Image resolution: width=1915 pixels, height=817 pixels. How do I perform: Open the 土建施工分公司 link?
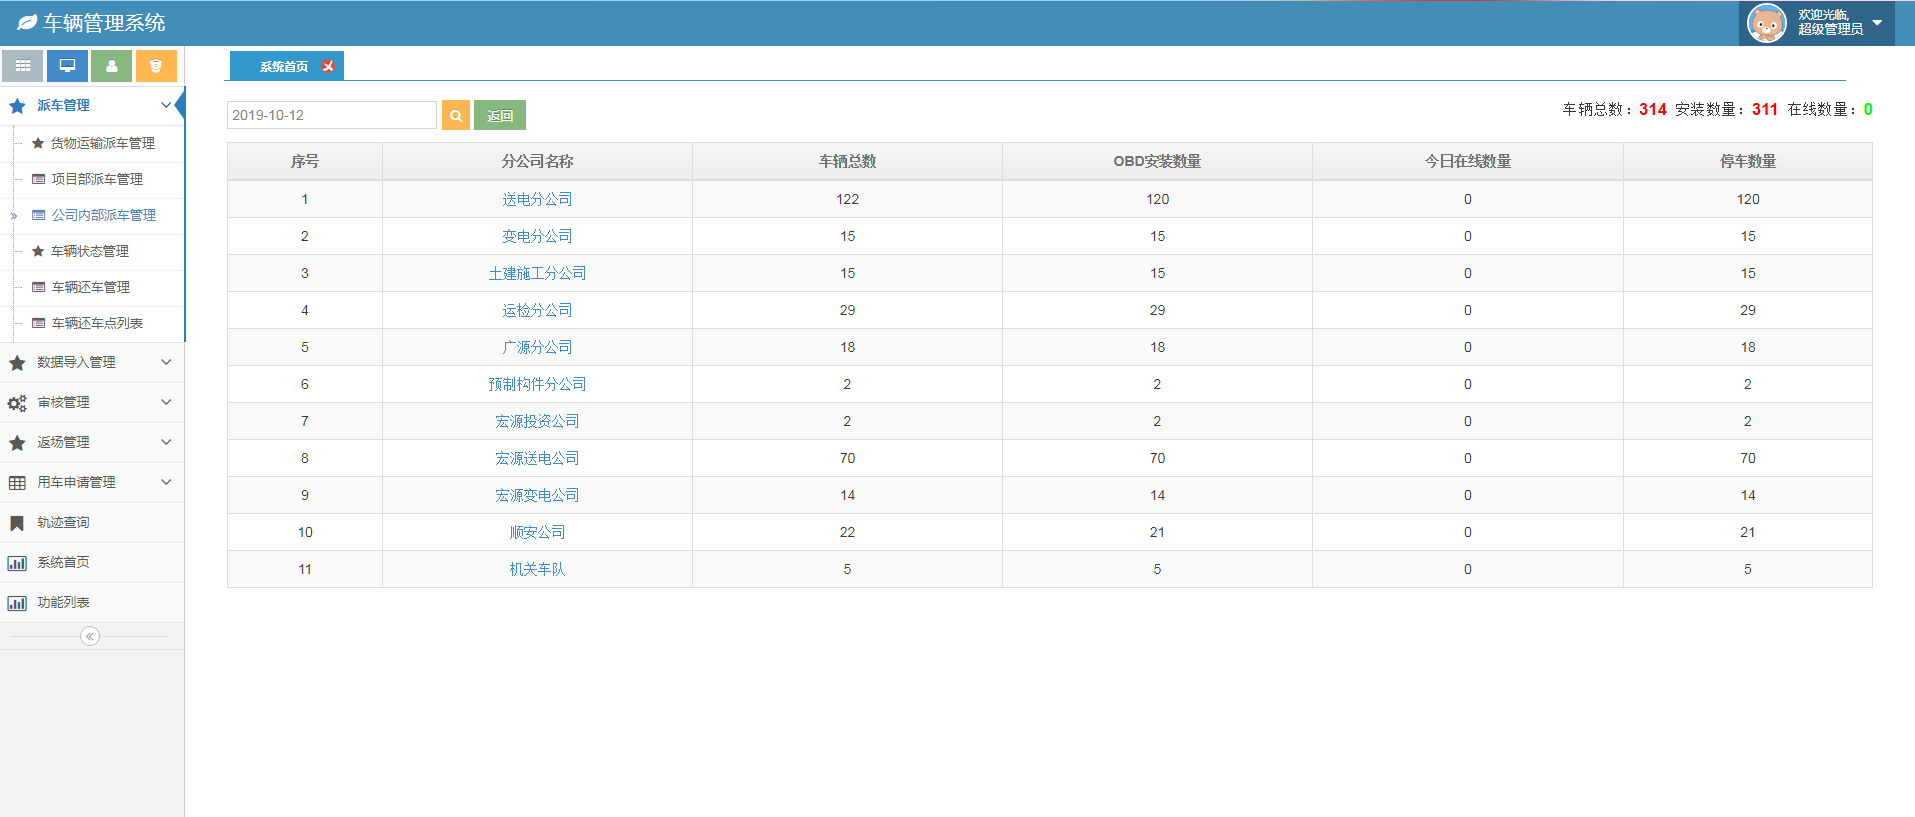(537, 273)
